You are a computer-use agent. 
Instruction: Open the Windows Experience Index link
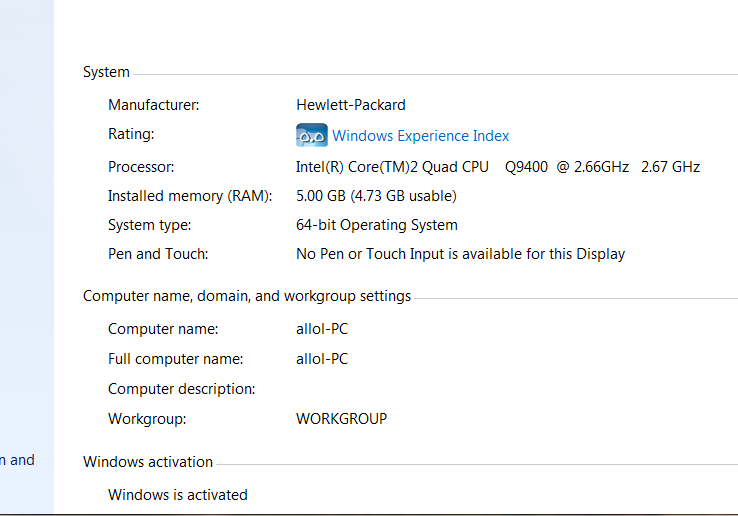[x=420, y=136]
